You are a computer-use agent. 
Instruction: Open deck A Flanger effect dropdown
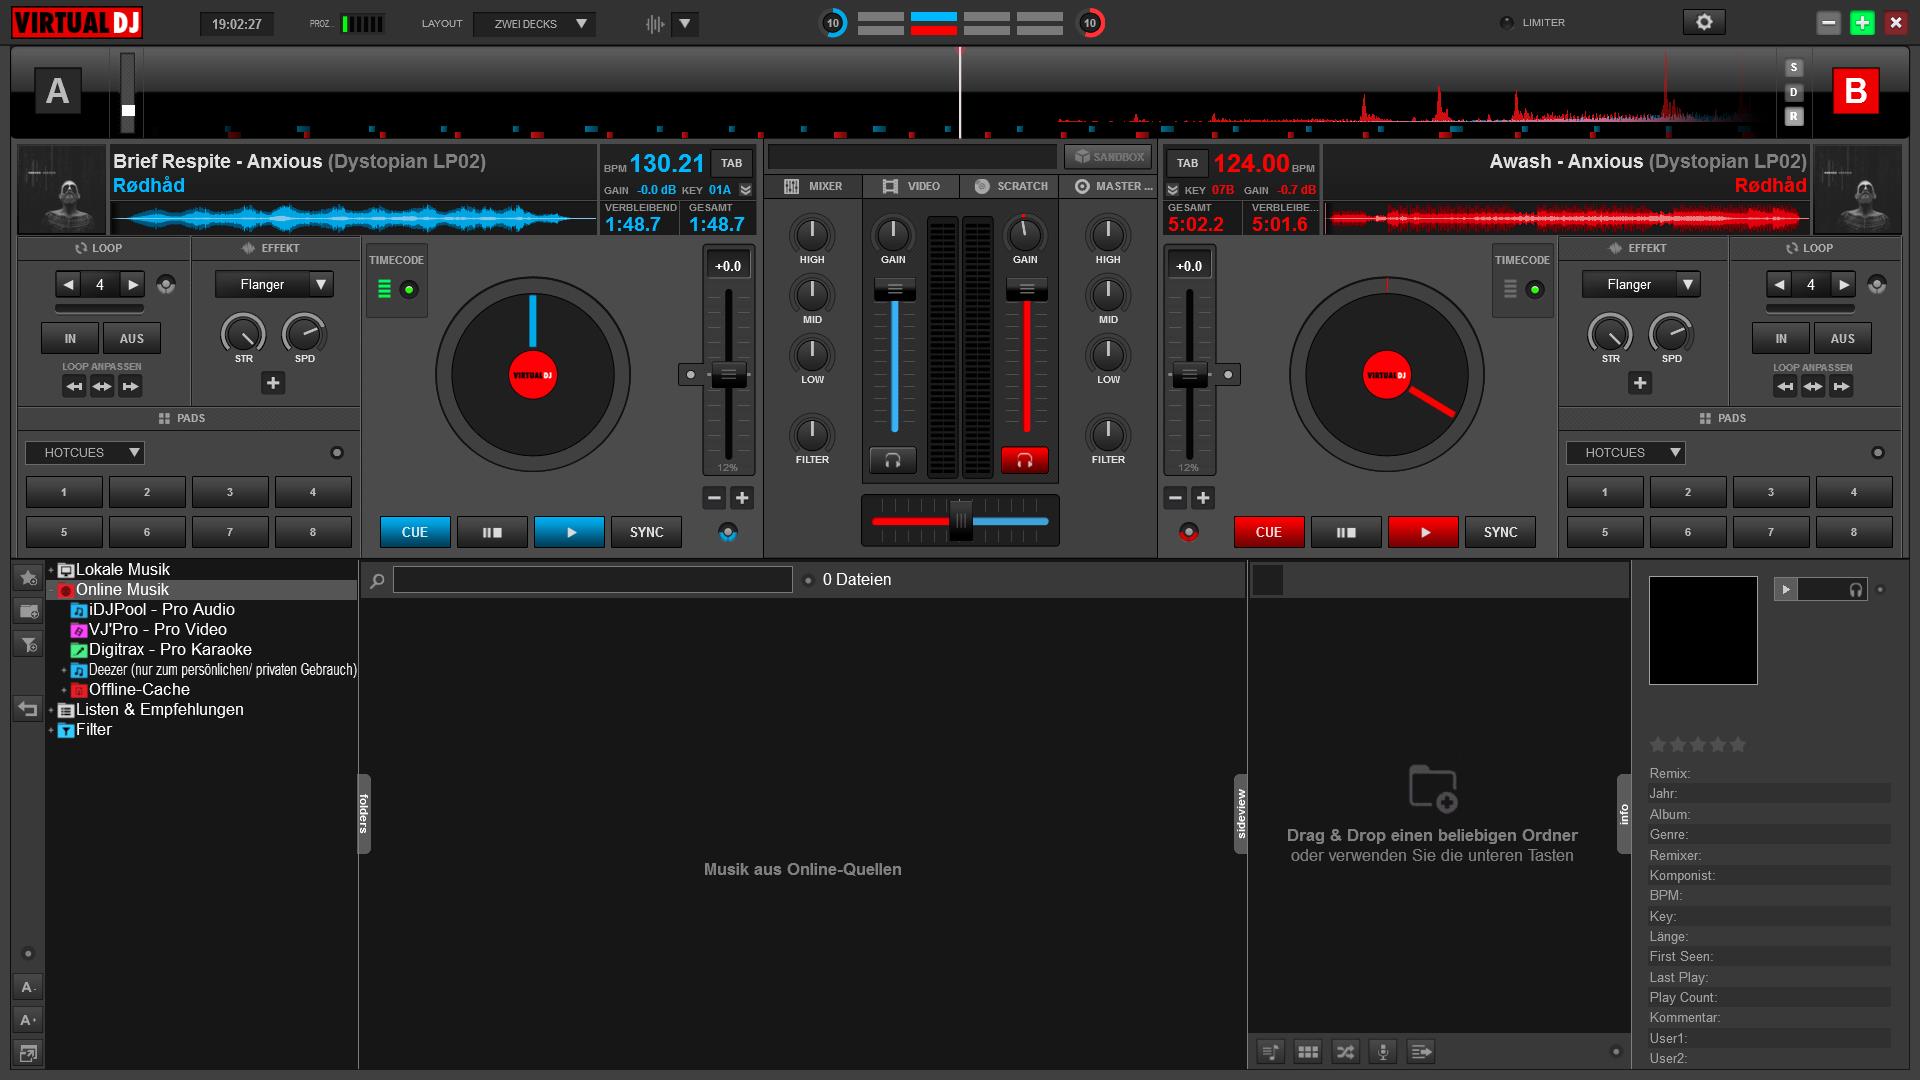click(x=321, y=284)
